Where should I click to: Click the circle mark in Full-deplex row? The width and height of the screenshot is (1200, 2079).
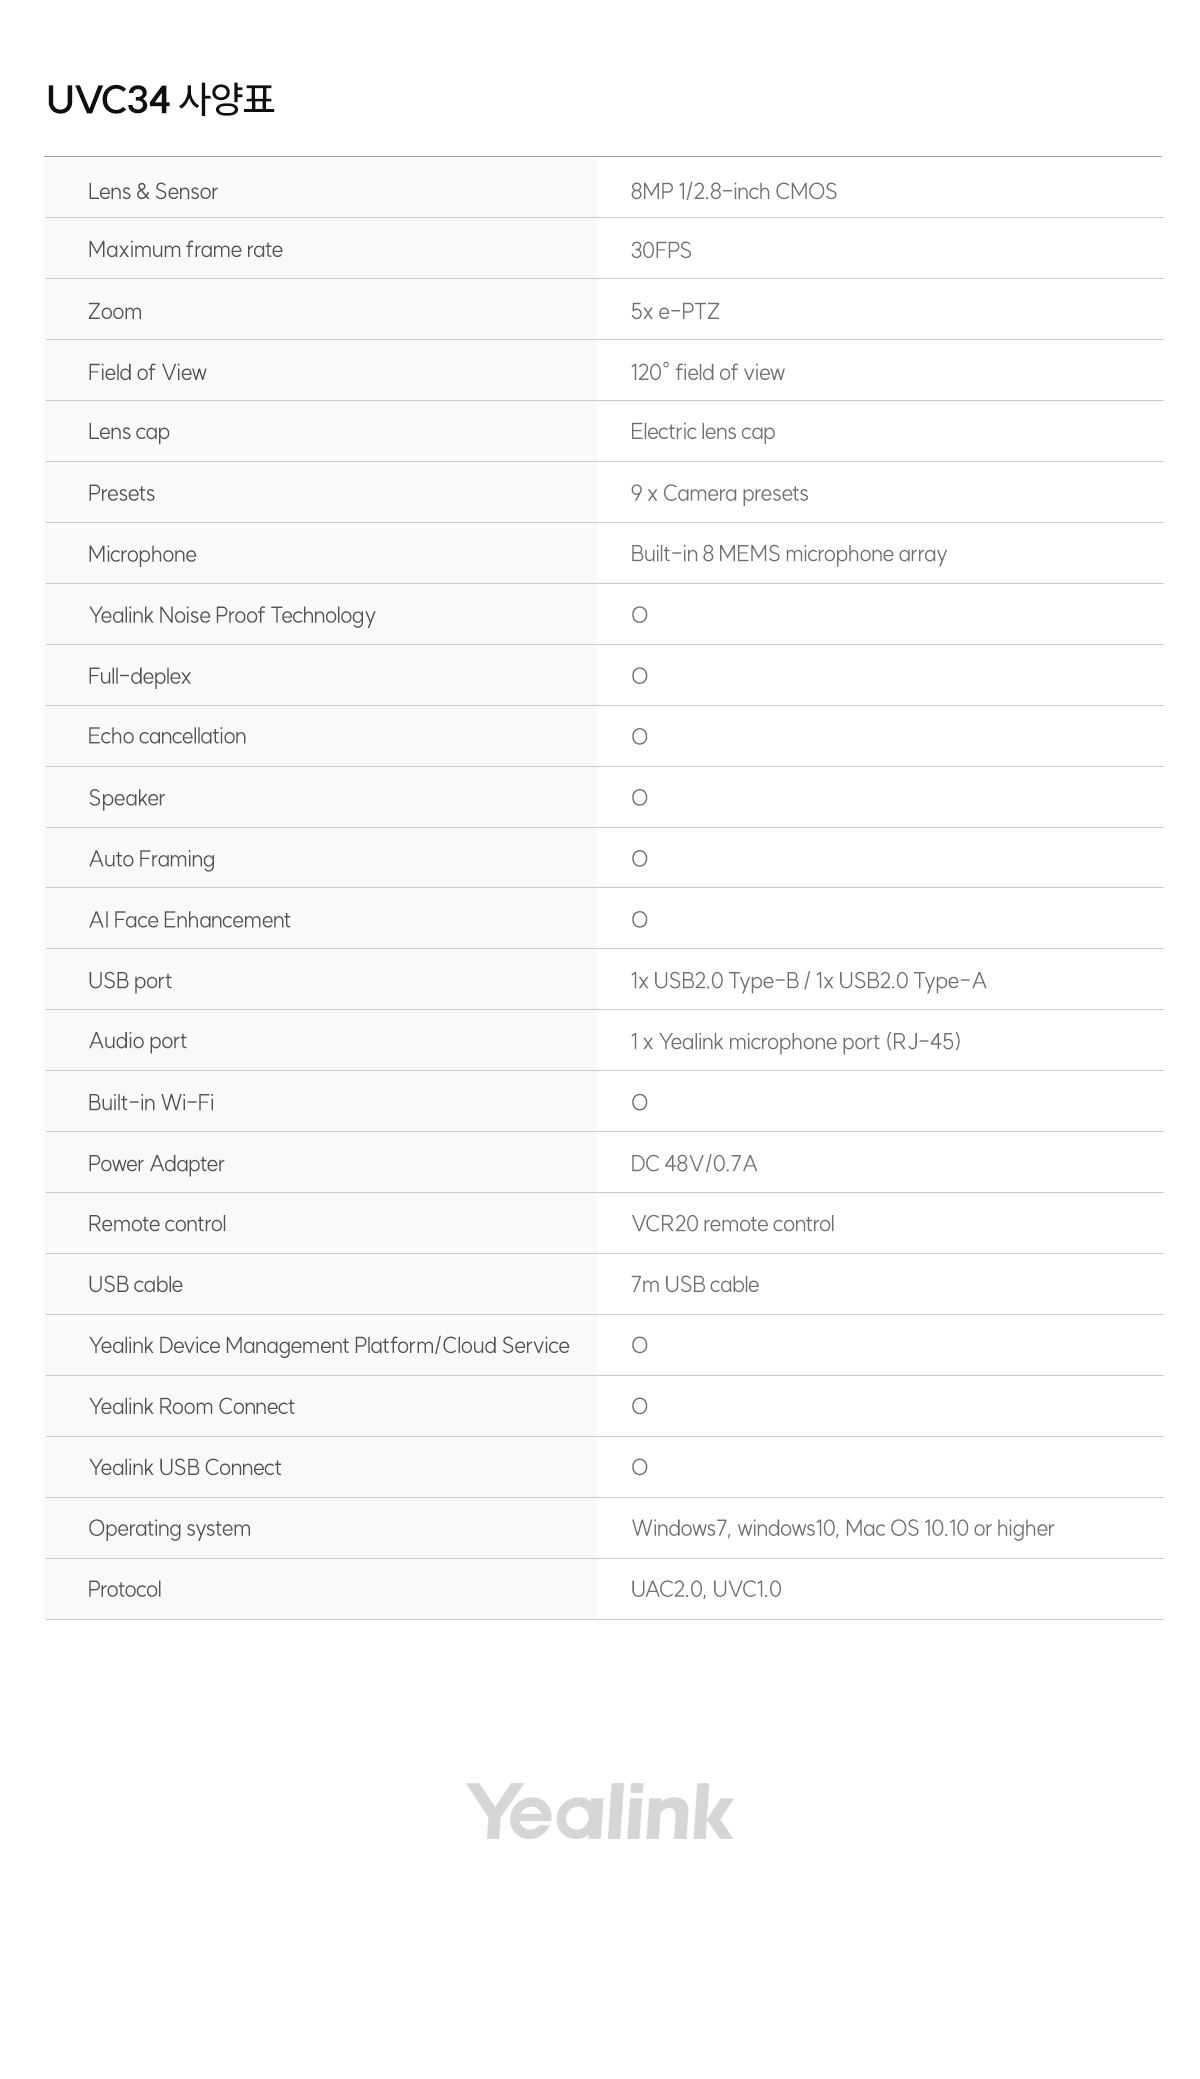tap(640, 676)
